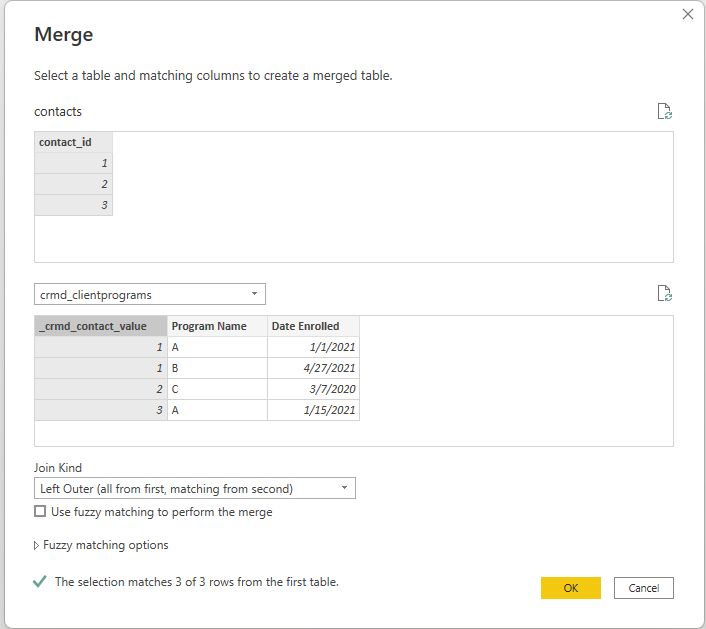706x629 pixels.
Task: Select the _crmd_contact_value column header
Action: (100, 326)
